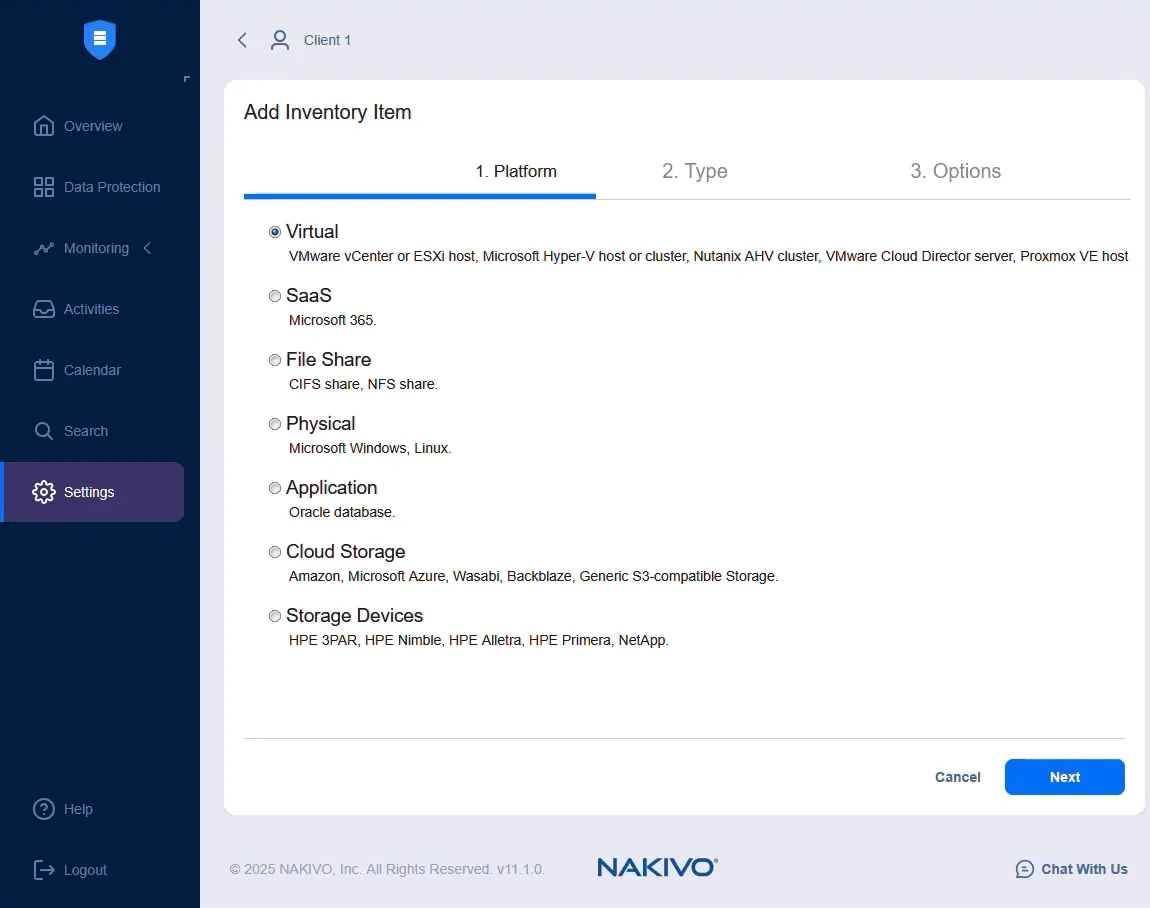Viewport: 1150px width, 908px height.
Task: Switch to the 1. Platform step tab
Action: [516, 171]
